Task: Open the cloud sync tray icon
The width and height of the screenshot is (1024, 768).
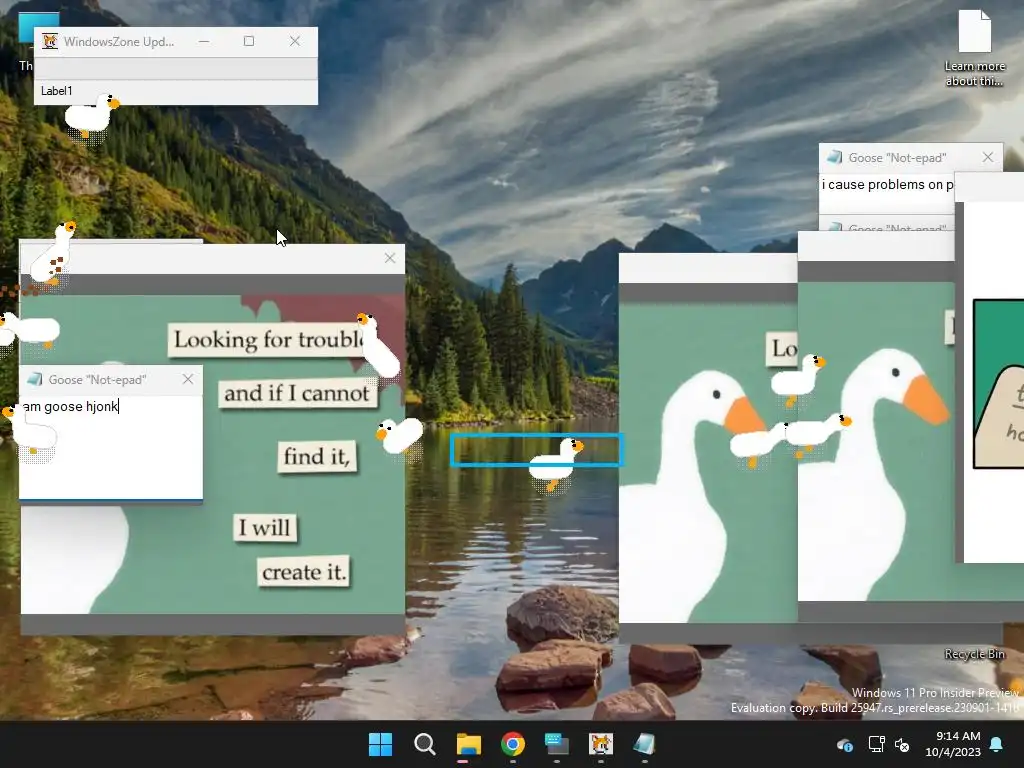Action: pos(844,744)
